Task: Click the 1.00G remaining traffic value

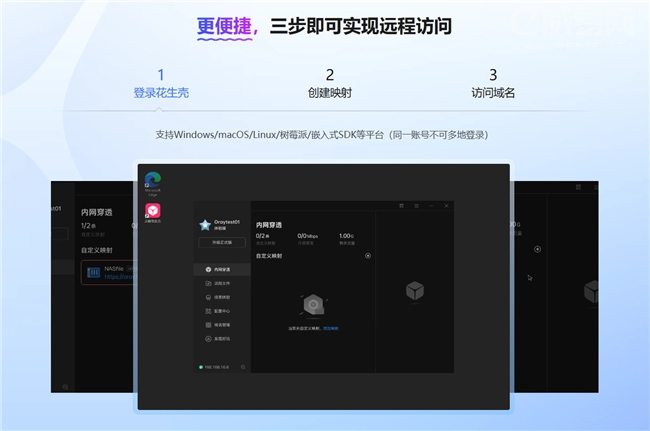Action: (x=347, y=236)
